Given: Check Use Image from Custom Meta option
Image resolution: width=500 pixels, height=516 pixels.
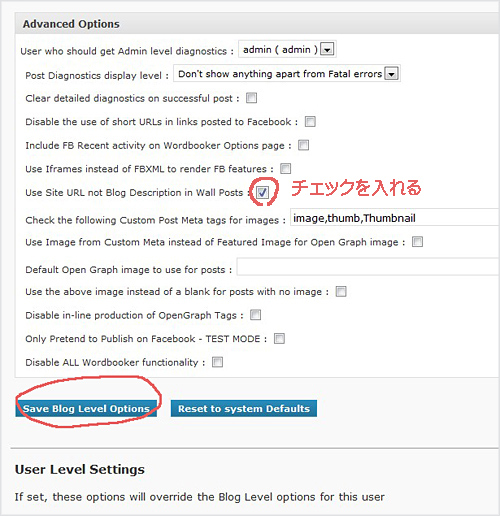Looking at the screenshot, I should (x=417, y=242).
